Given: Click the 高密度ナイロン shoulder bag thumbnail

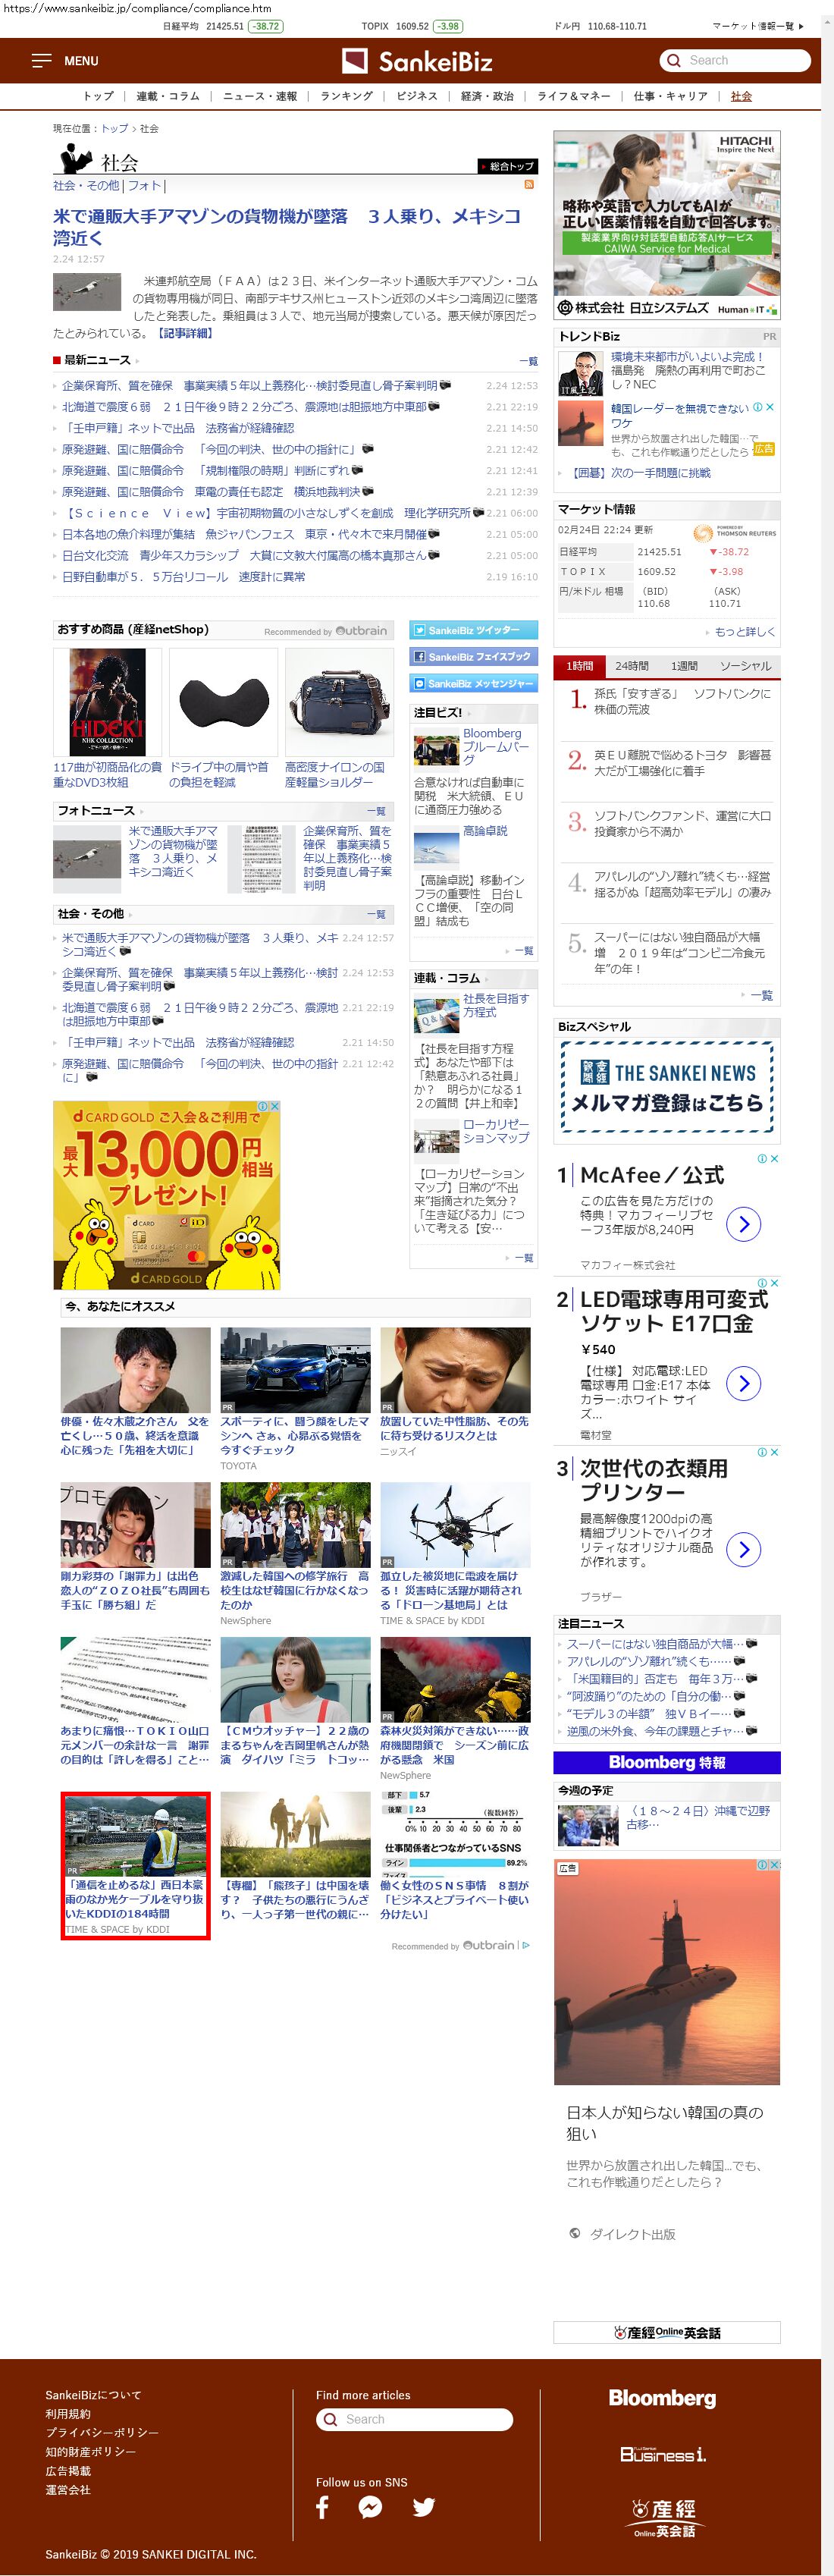Looking at the screenshot, I should point(339,703).
